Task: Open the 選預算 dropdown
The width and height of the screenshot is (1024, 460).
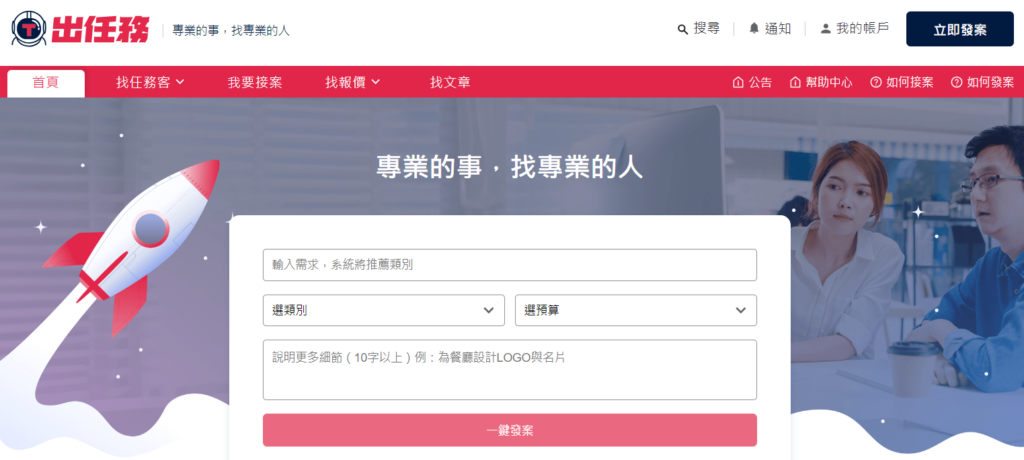Action: (x=635, y=310)
